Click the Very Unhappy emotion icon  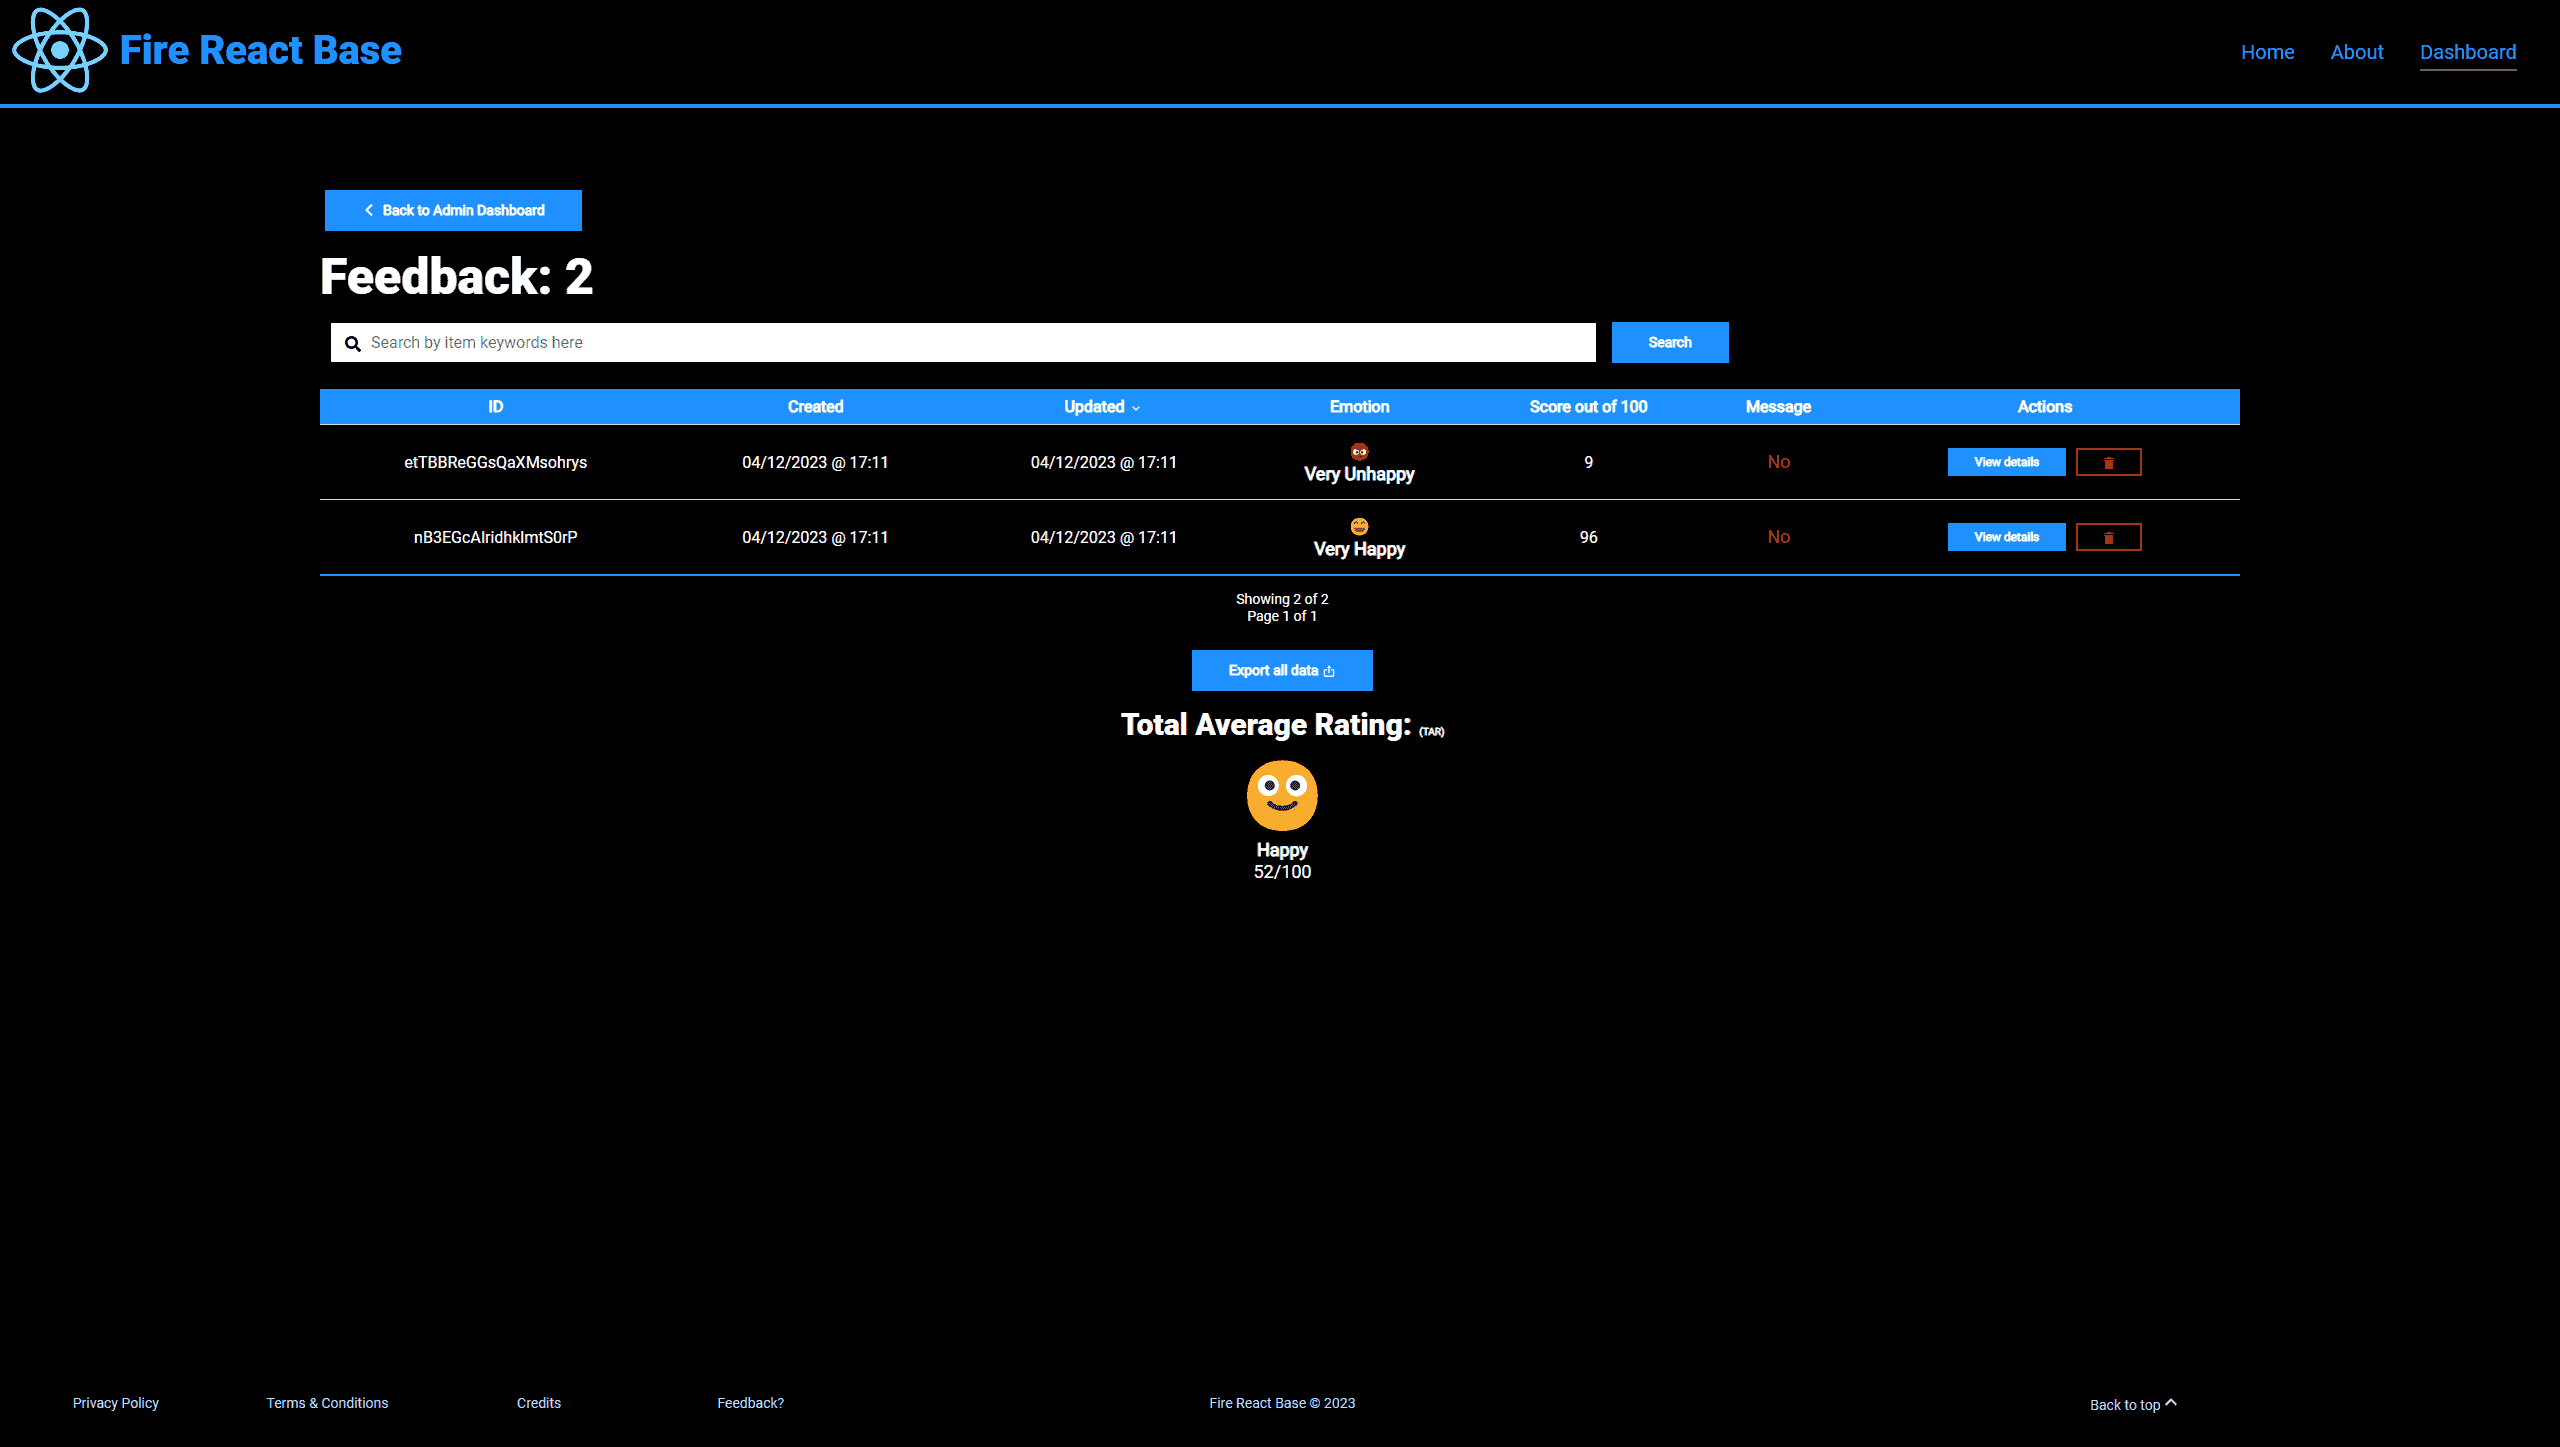[x=1359, y=452]
